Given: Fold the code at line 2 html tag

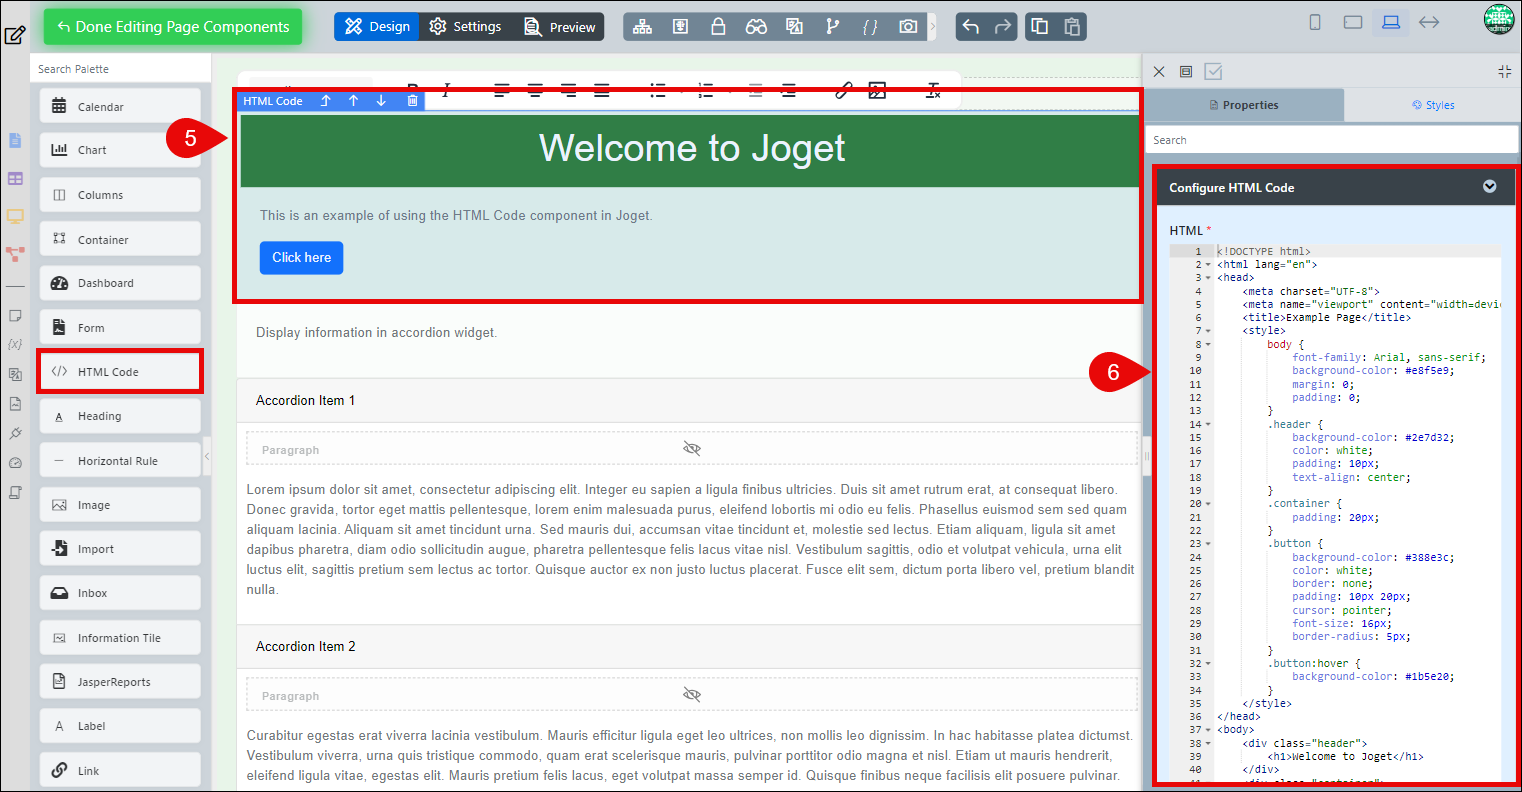Looking at the screenshot, I should pyautogui.click(x=1208, y=265).
